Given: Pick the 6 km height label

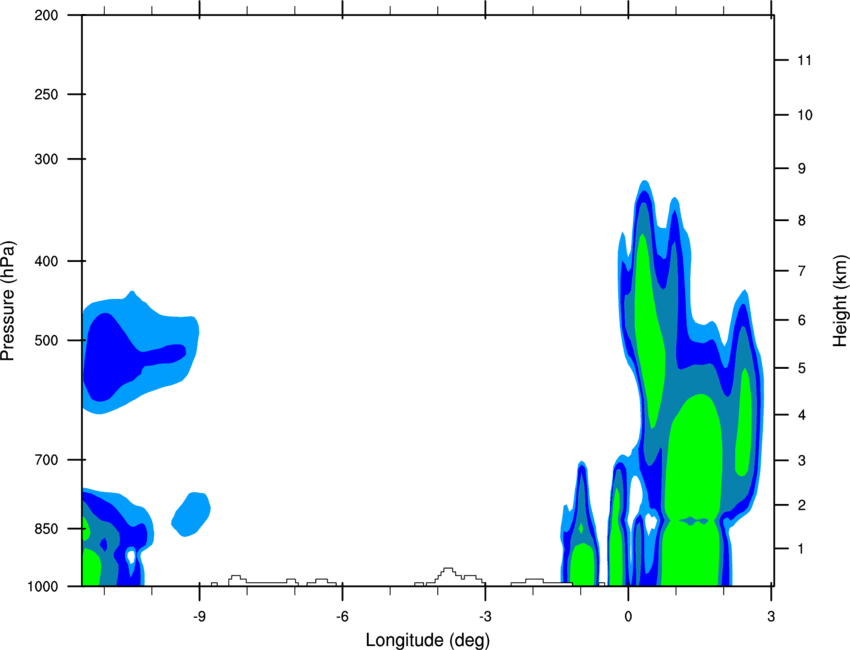Looking at the screenshot, I should 801,320.
